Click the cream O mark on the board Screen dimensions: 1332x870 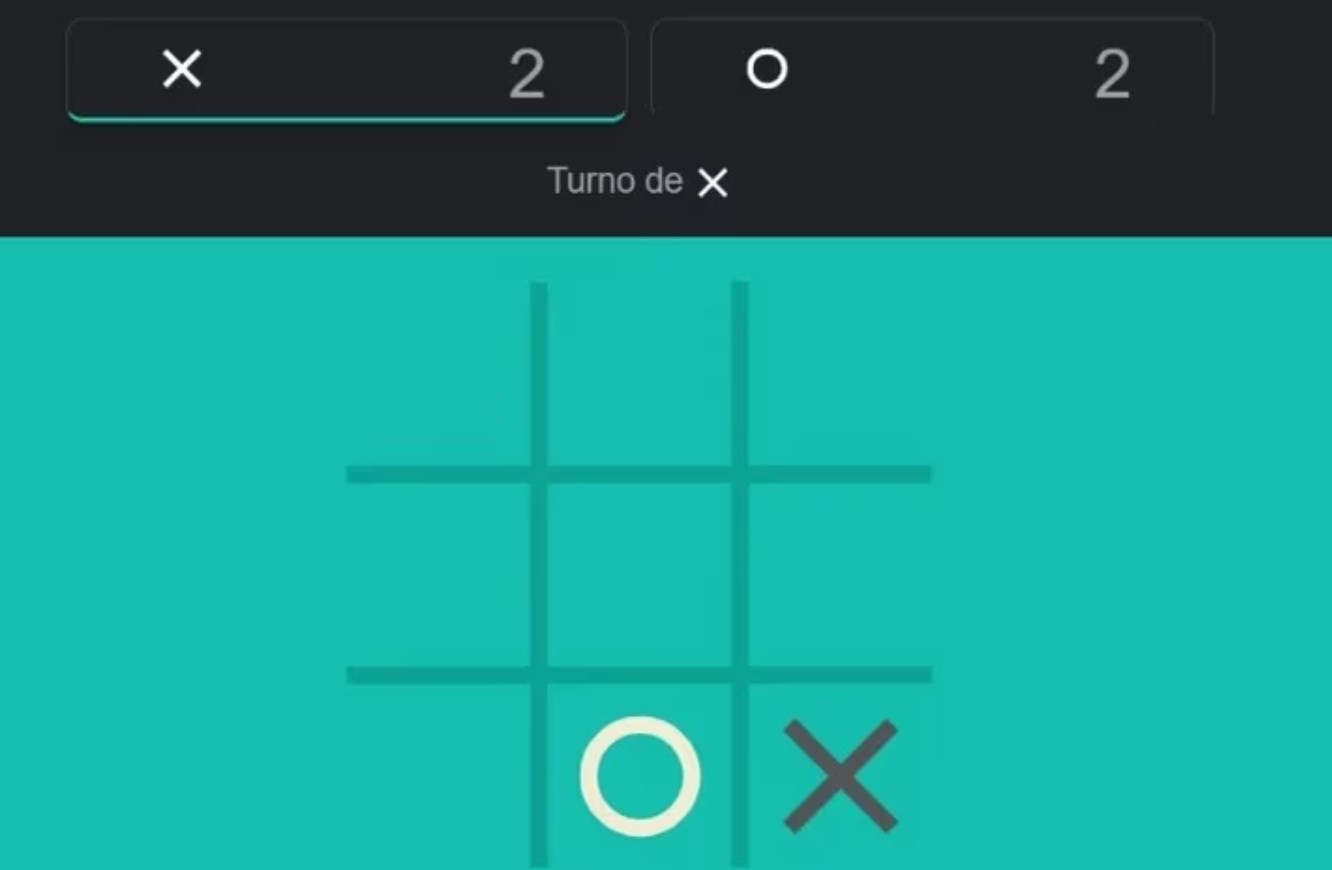click(x=640, y=776)
